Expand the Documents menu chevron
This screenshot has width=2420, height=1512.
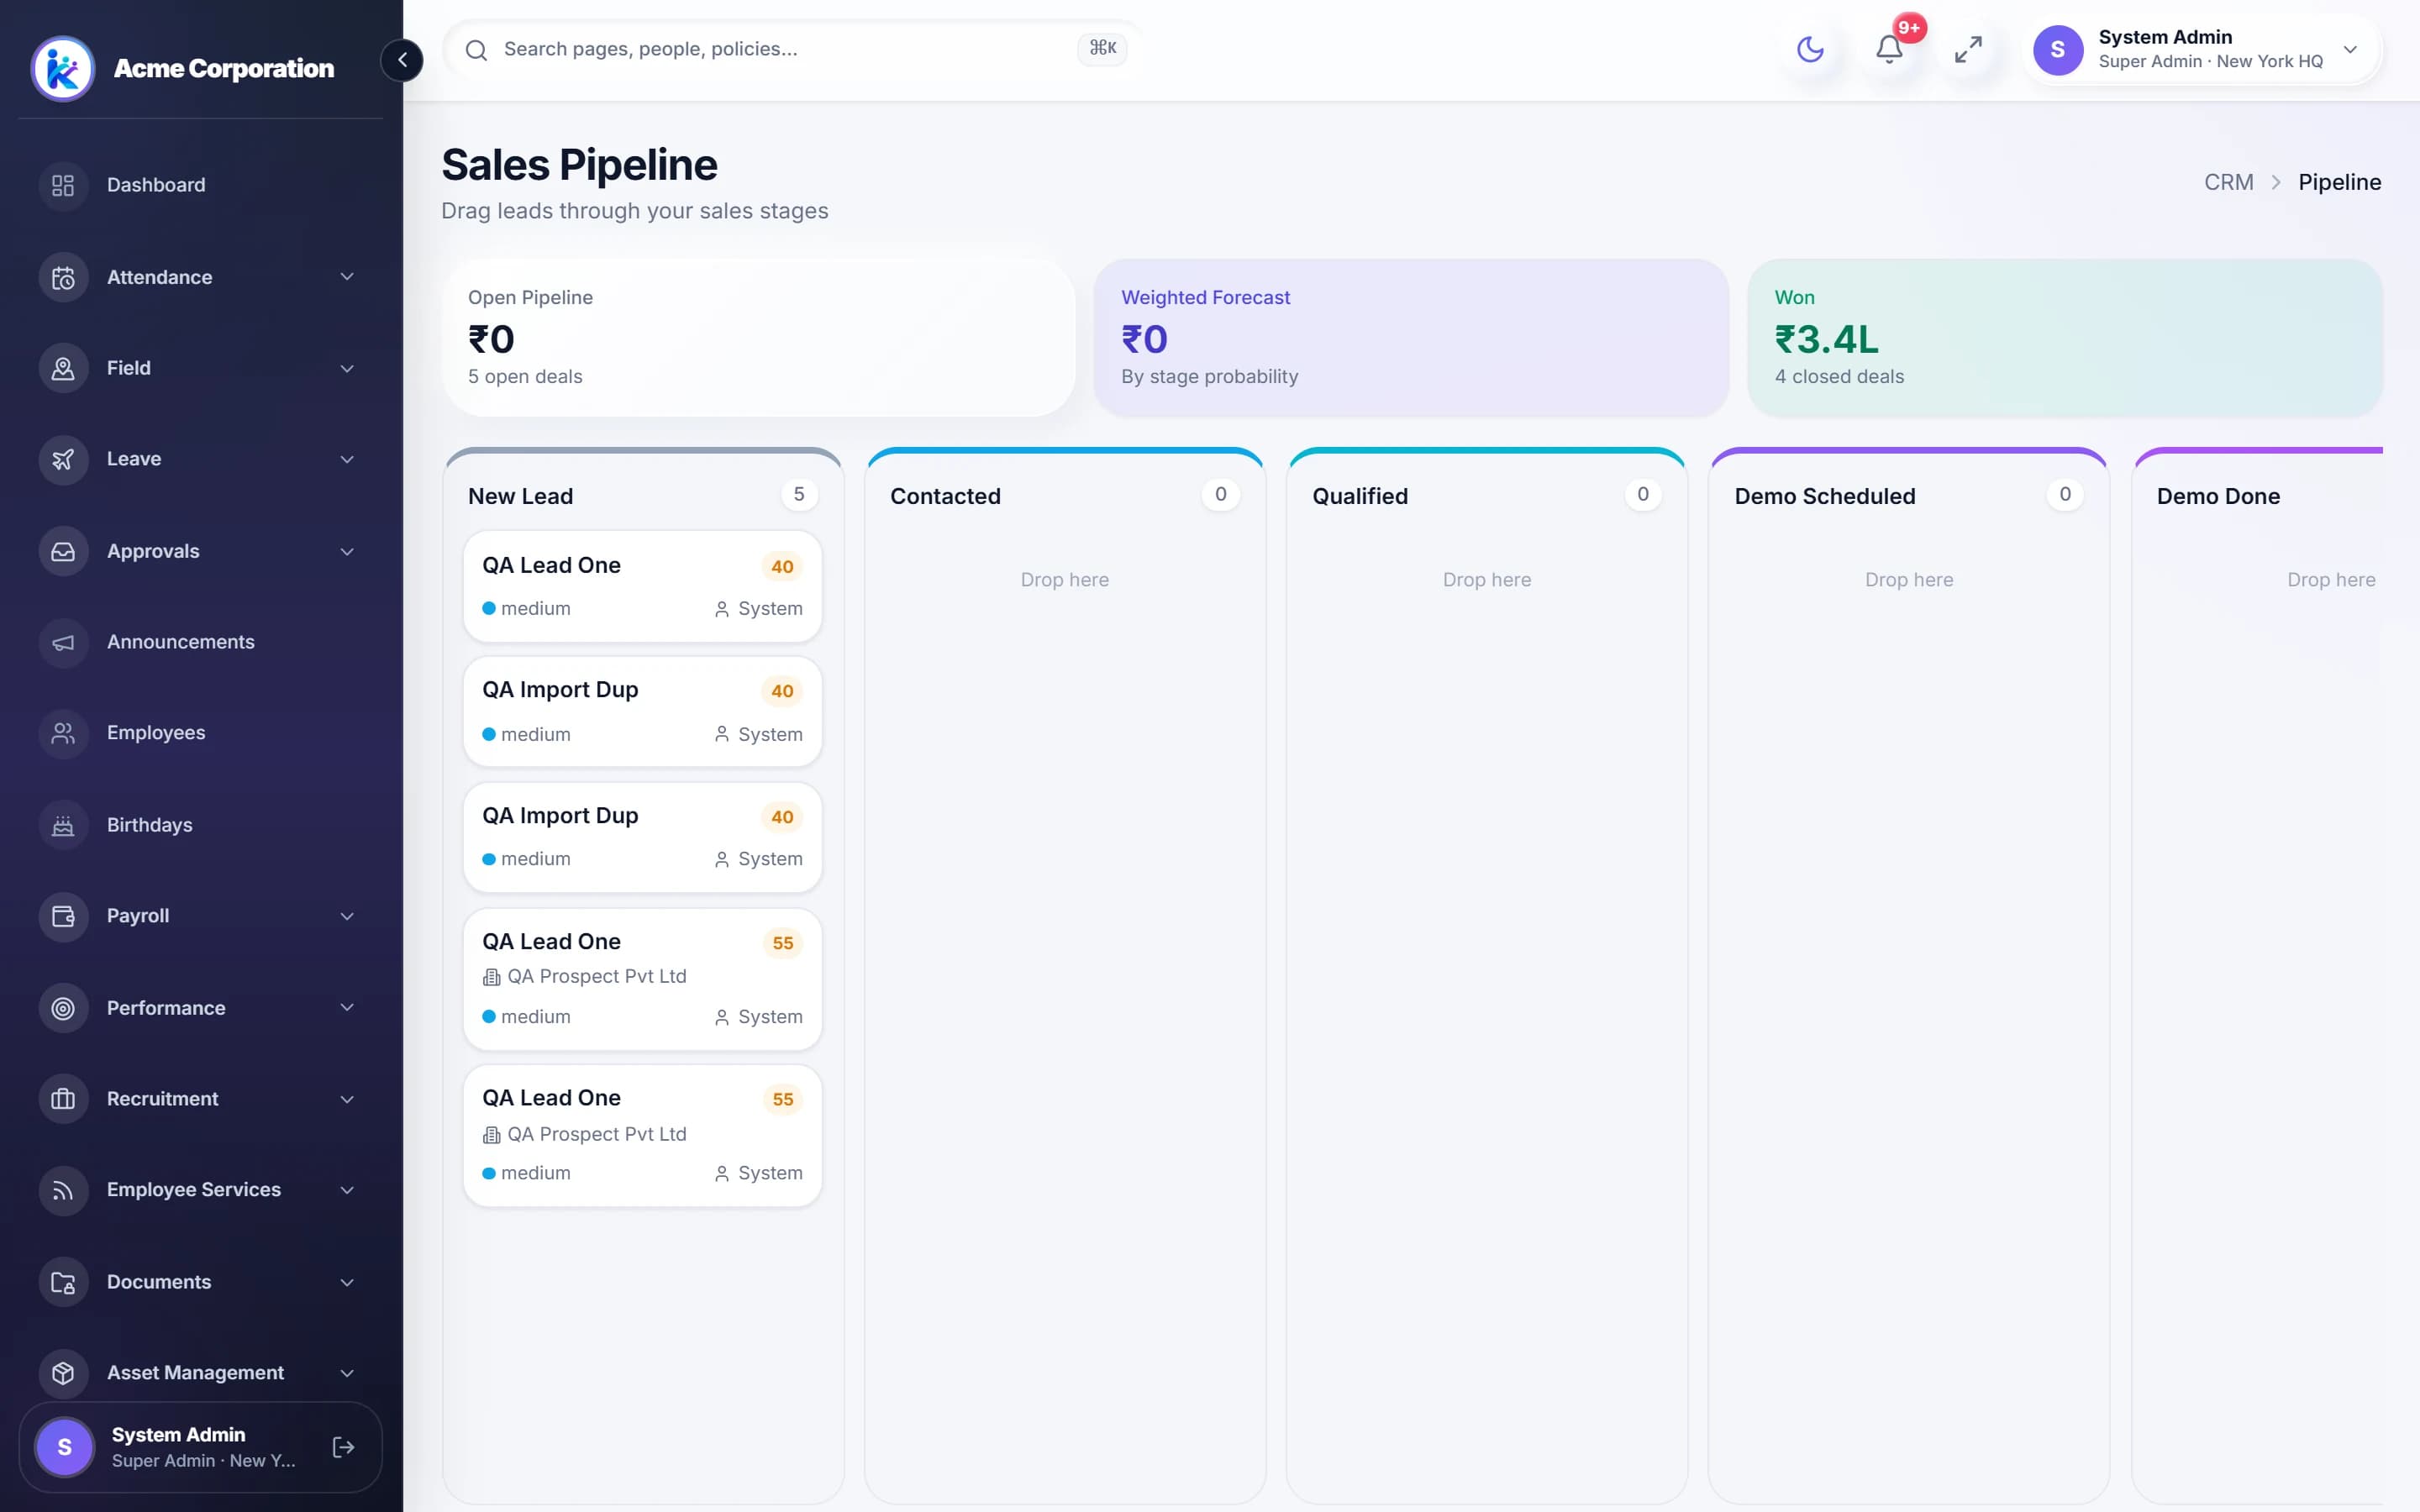pyautogui.click(x=347, y=1282)
